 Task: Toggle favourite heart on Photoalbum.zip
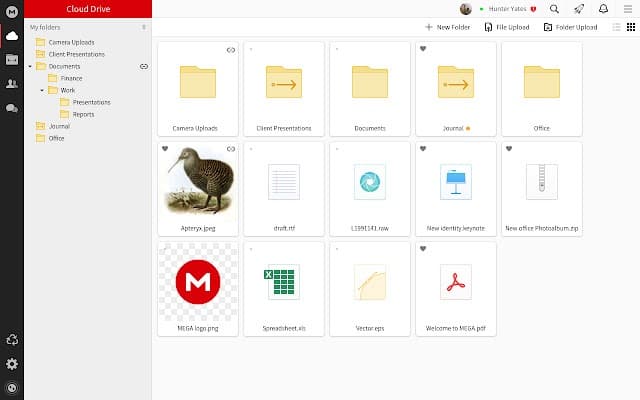(509, 149)
